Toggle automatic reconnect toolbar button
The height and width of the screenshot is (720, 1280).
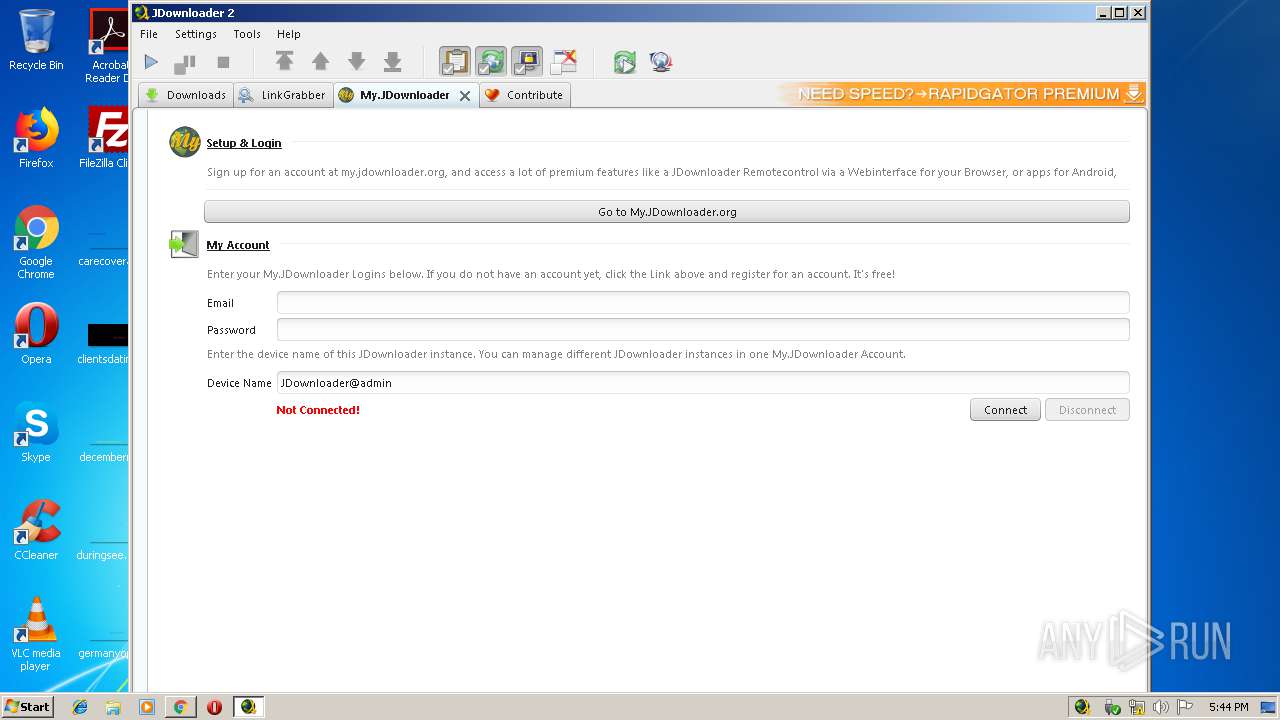(491, 62)
